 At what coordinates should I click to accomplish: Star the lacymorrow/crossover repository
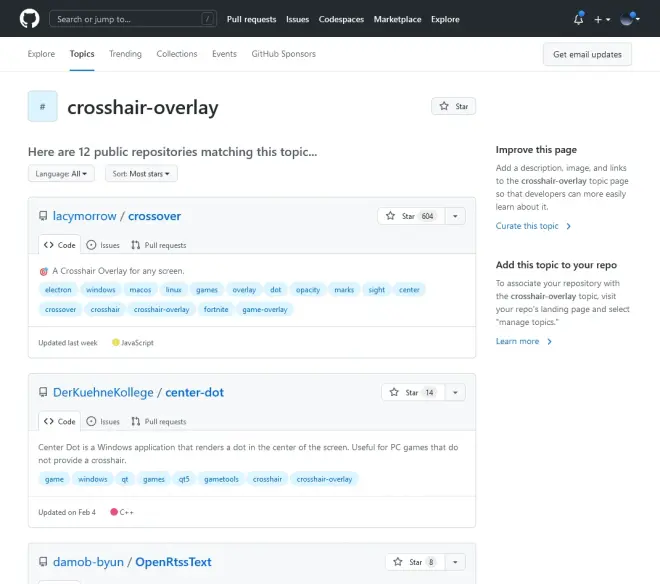point(401,216)
